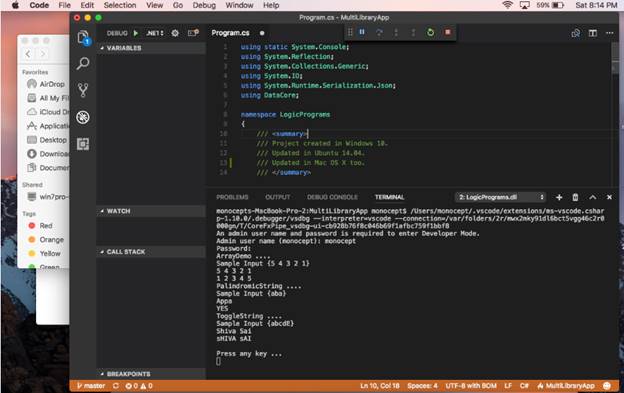Open the Apple menu
624x393 pixels.
(x=15, y=5)
